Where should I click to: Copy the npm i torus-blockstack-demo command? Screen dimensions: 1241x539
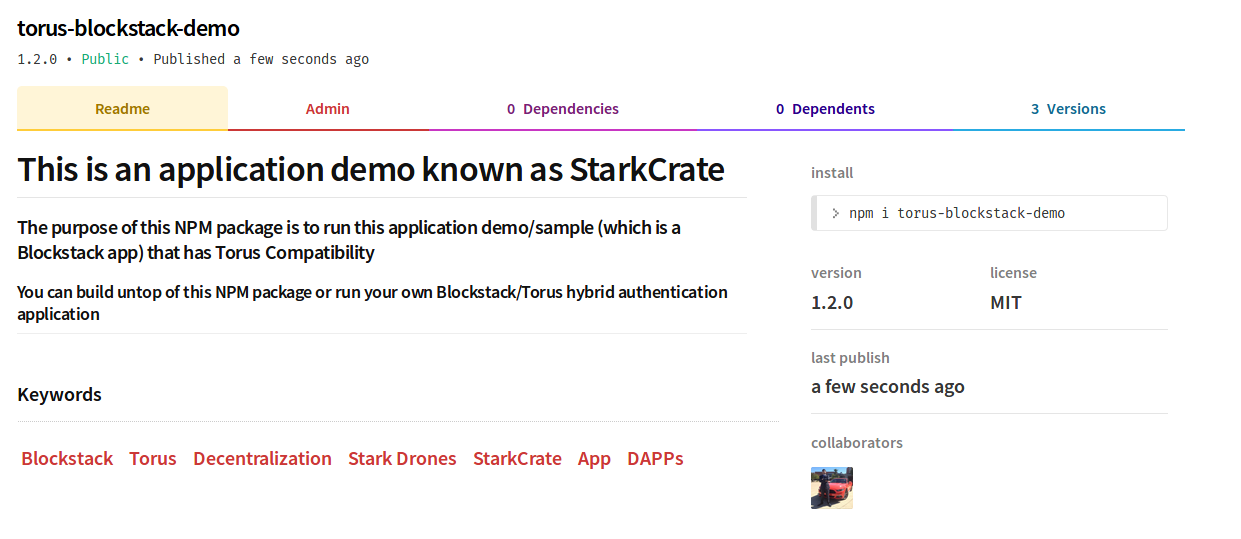click(x=957, y=213)
